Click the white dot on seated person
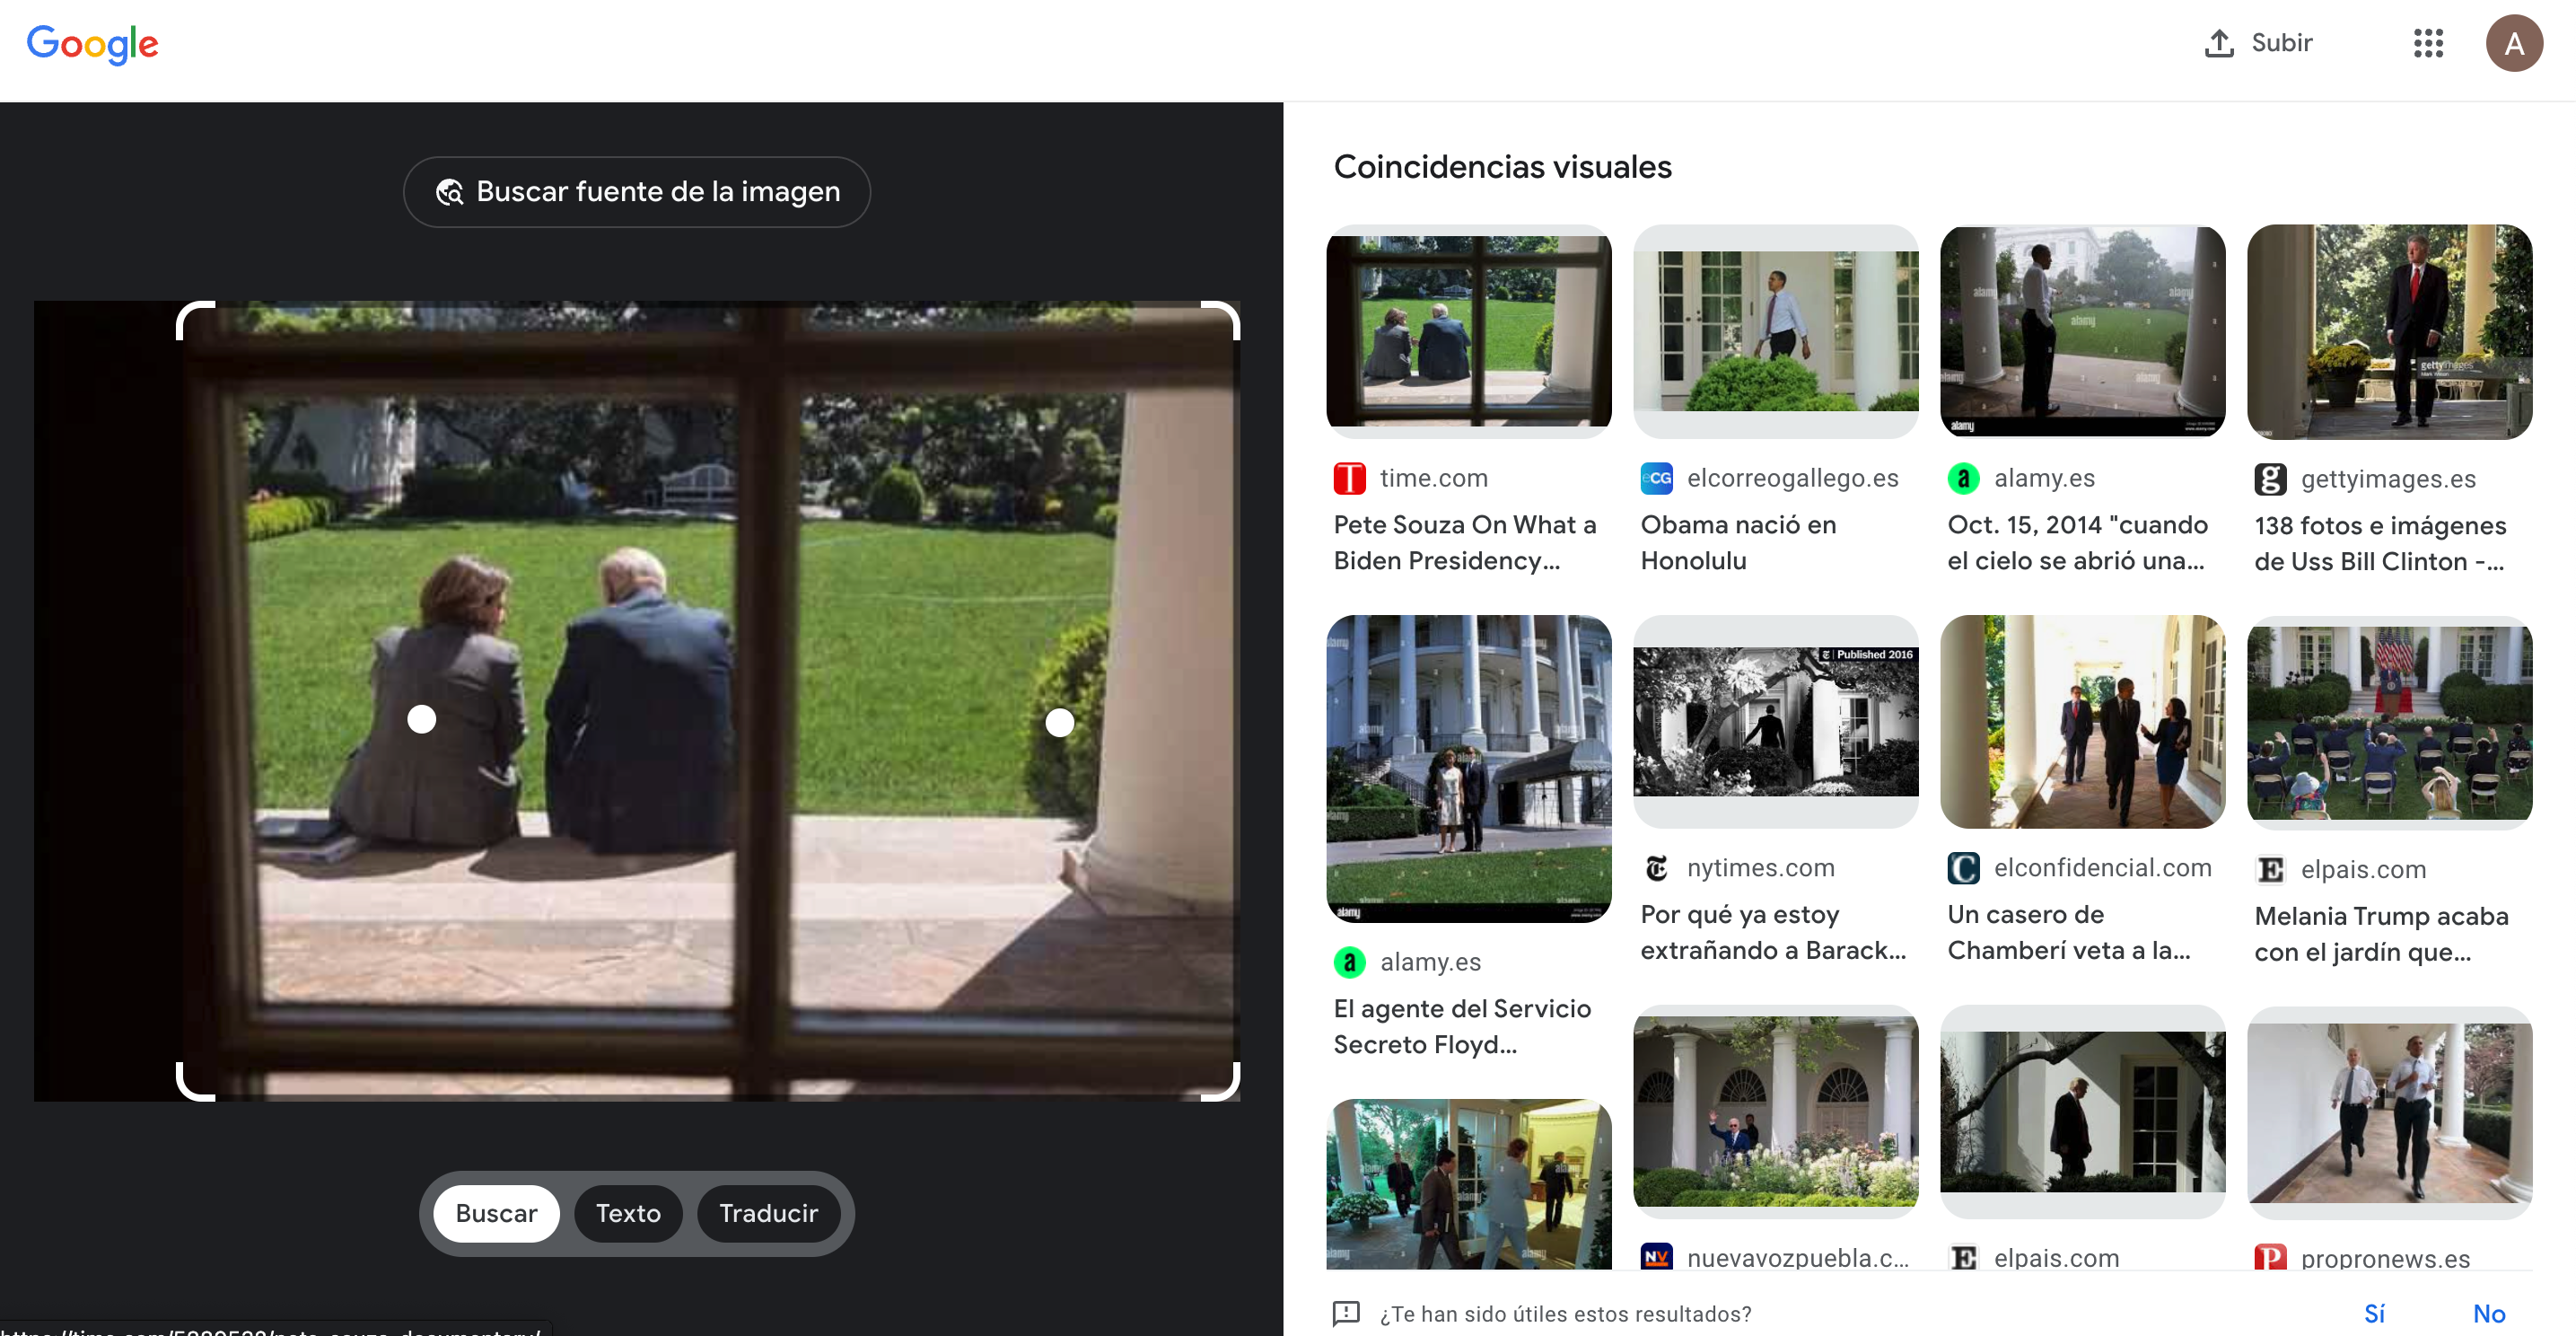Image resolution: width=2576 pixels, height=1336 pixels. point(422,719)
